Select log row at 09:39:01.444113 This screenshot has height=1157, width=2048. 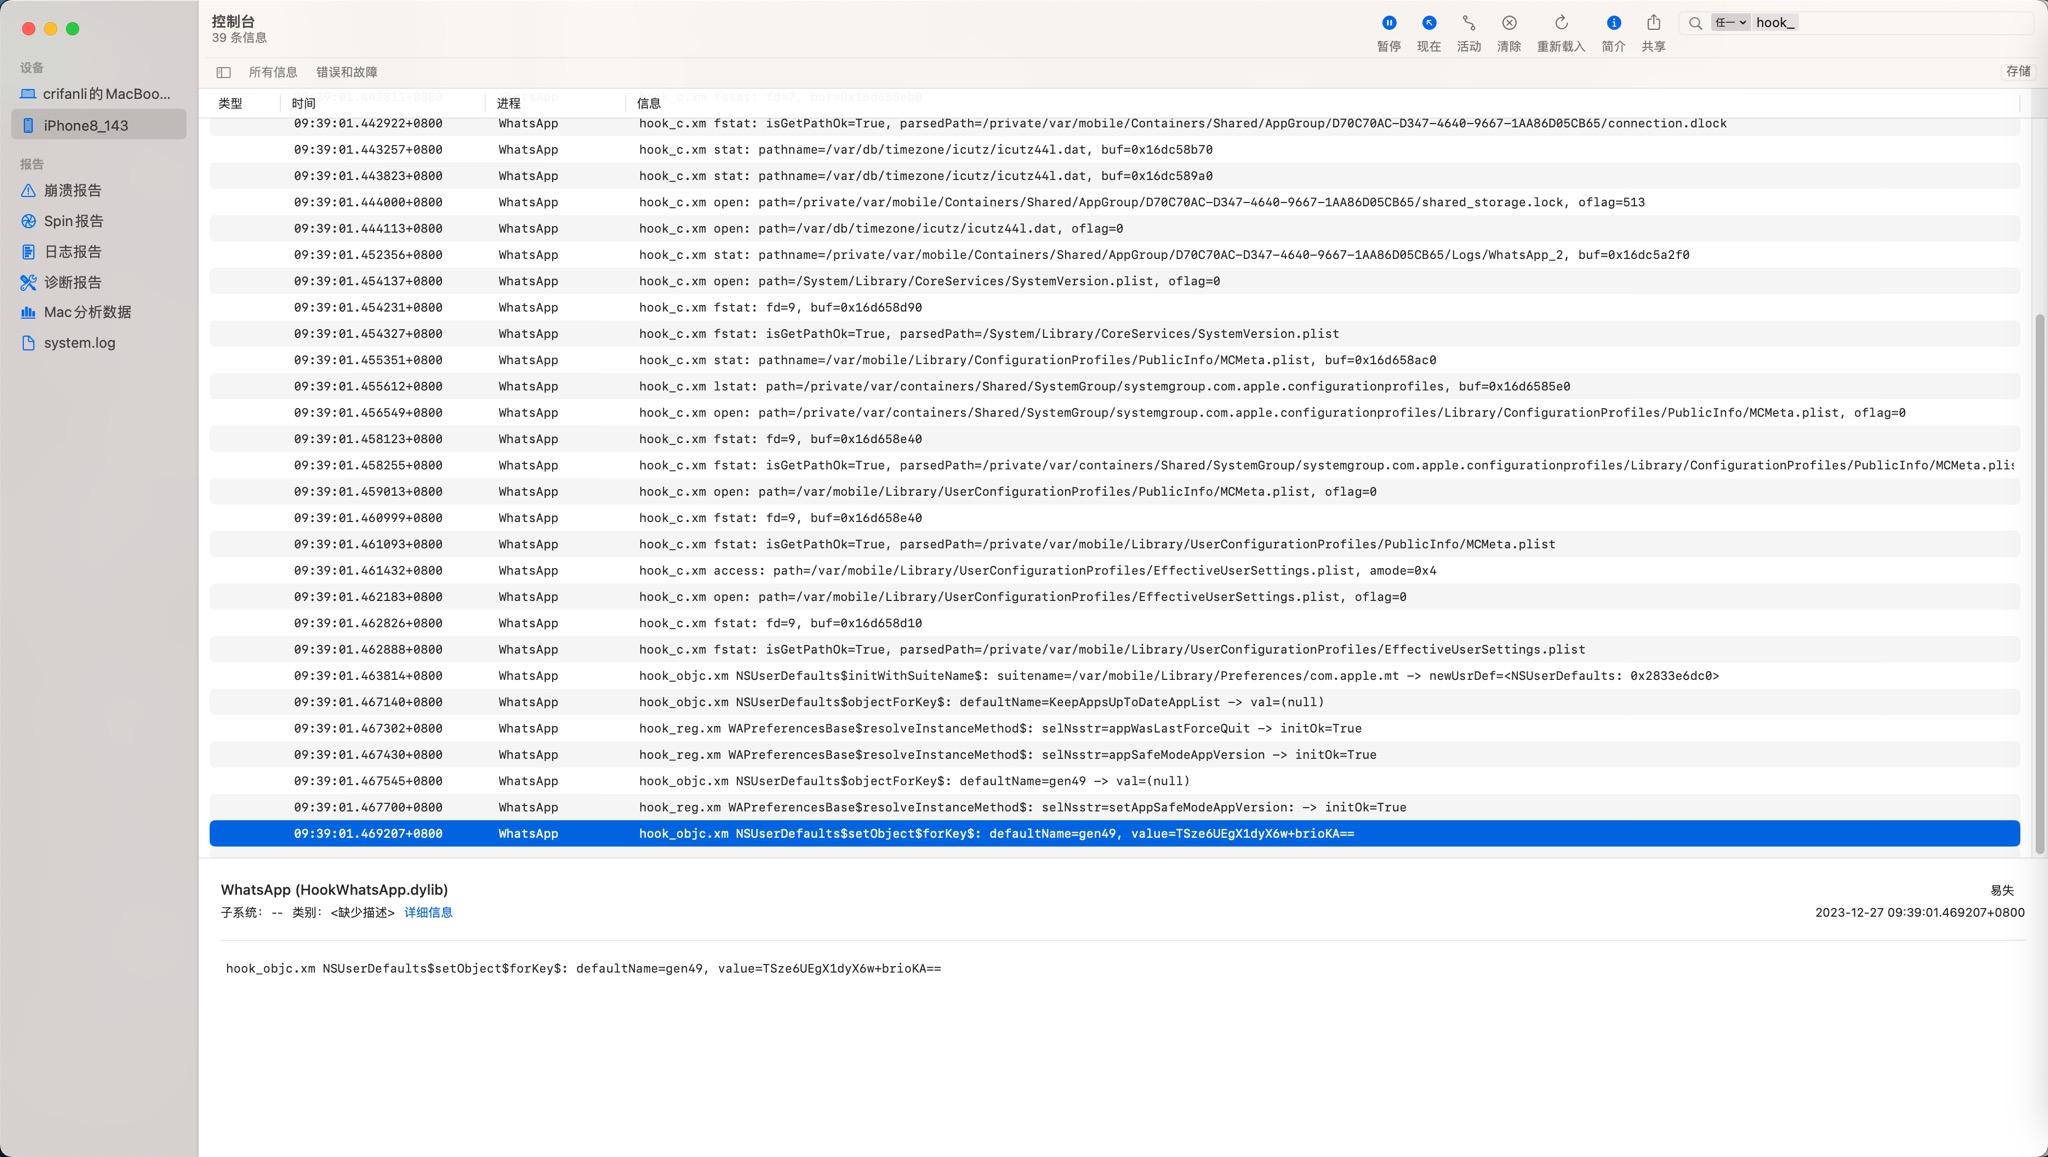pos(1114,229)
